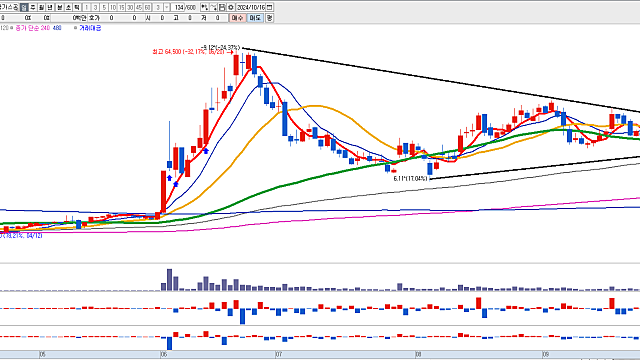640x360 pixels.
Task: Click the 호가 label in quote bar
Action: click(x=94, y=18)
